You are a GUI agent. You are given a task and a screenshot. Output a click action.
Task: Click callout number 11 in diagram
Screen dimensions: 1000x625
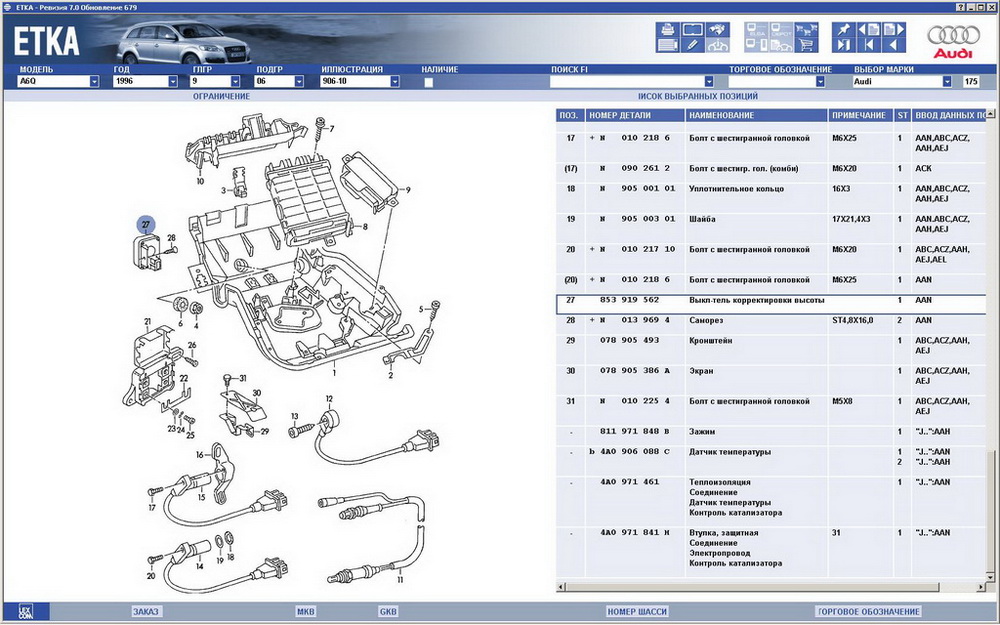(x=400, y=580)
